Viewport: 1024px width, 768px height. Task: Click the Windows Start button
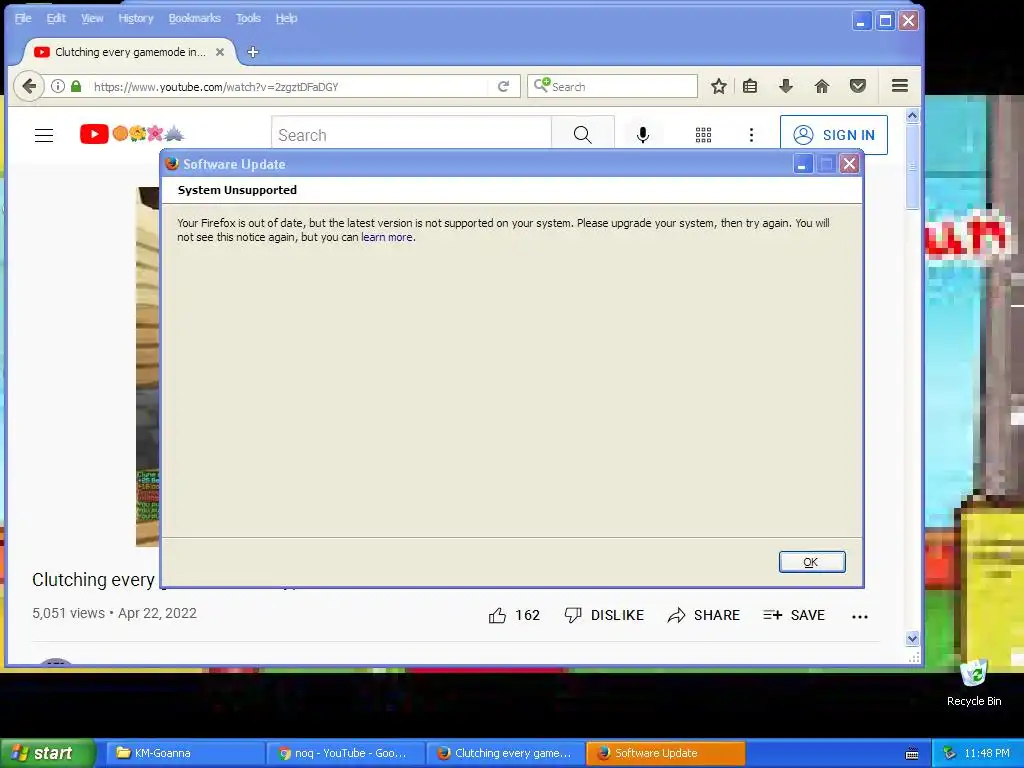(48, 753)
